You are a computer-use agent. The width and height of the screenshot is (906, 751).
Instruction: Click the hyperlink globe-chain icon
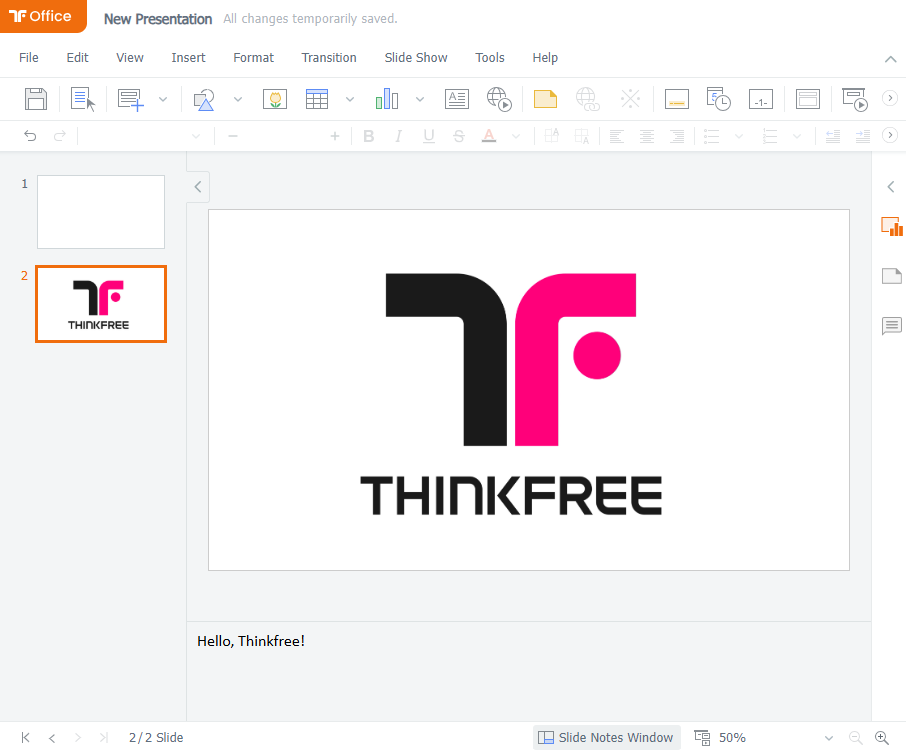(x=588, y=99)
